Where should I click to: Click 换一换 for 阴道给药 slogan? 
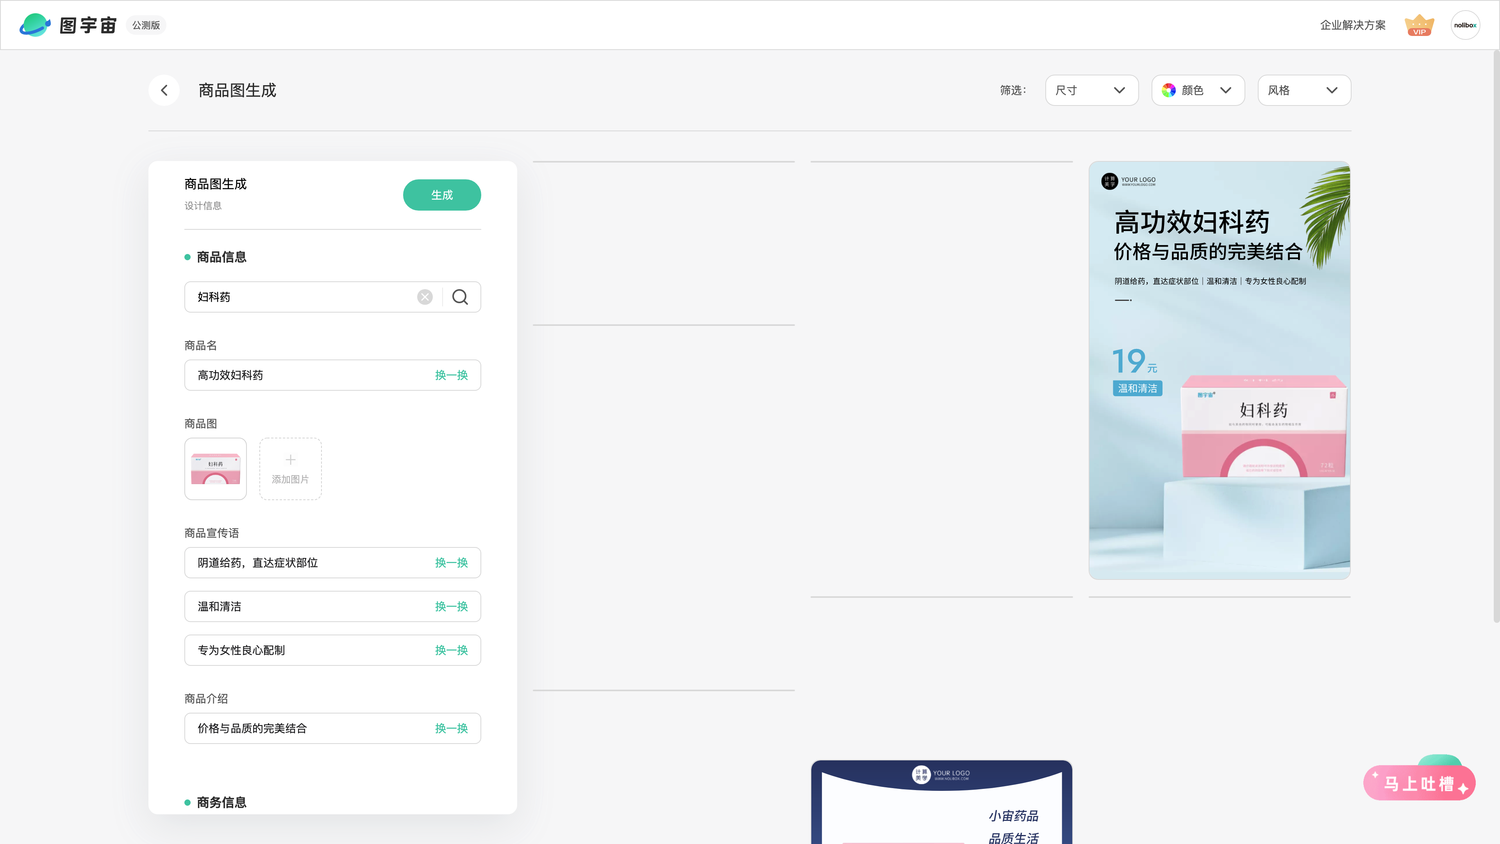coord(451,563)
